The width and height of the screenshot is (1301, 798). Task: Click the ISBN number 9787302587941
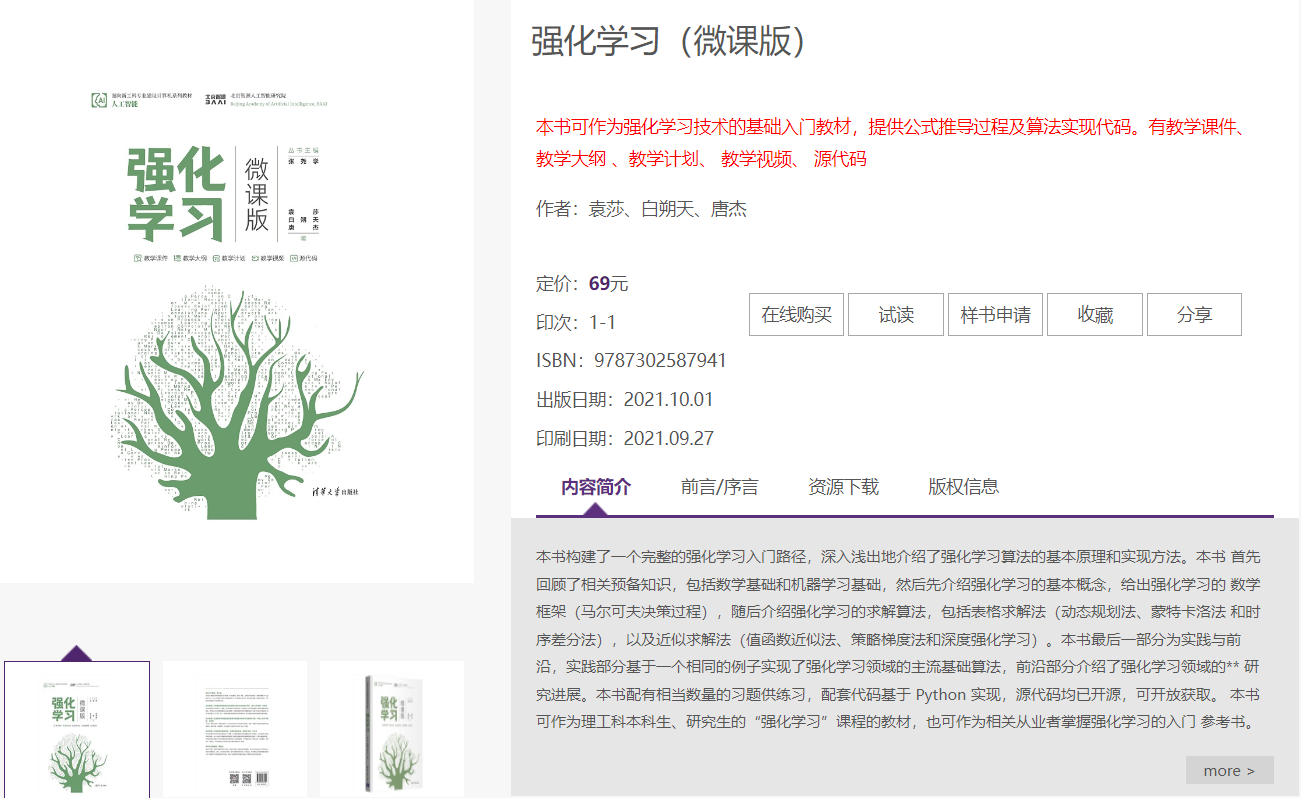(660, 360)
